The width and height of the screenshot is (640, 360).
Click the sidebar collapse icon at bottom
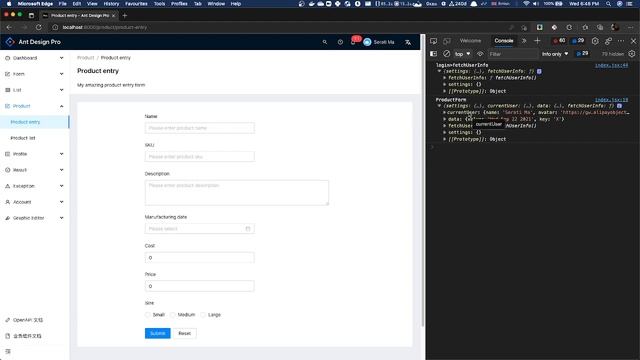8,351
